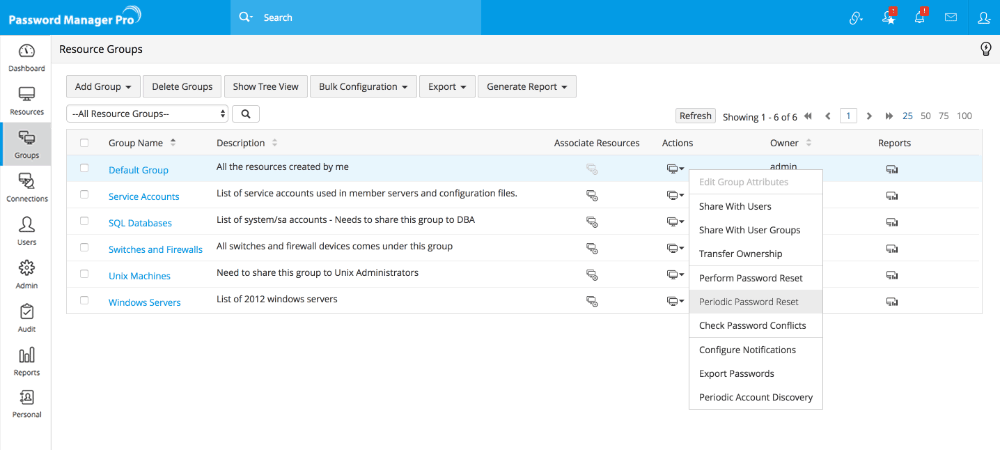The image size is (1000, 450).
Task: Open the Reports icon for Windows Servers row
Action: click(891, 300)
